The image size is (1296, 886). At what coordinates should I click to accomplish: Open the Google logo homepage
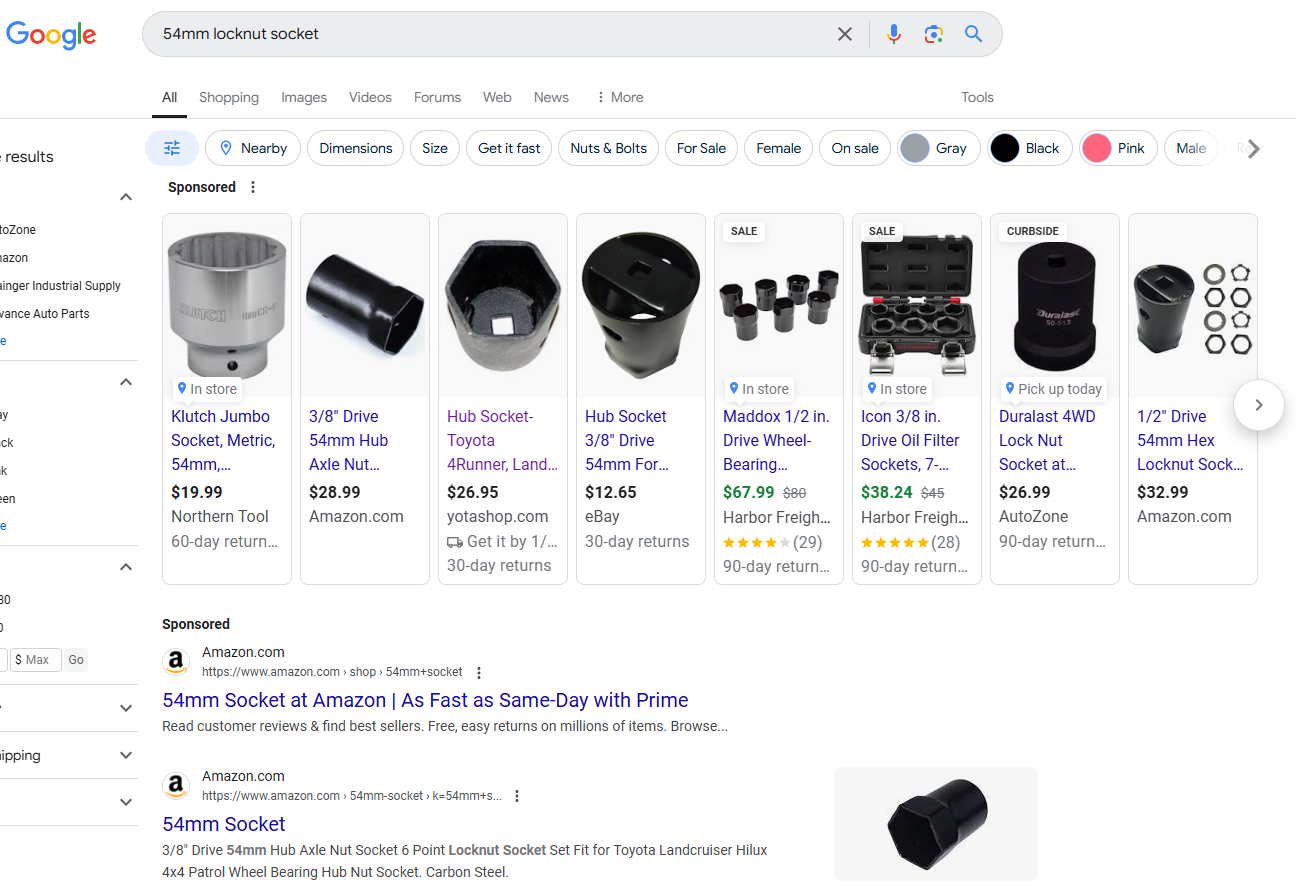pyautogui.click(x=51, y=35)
